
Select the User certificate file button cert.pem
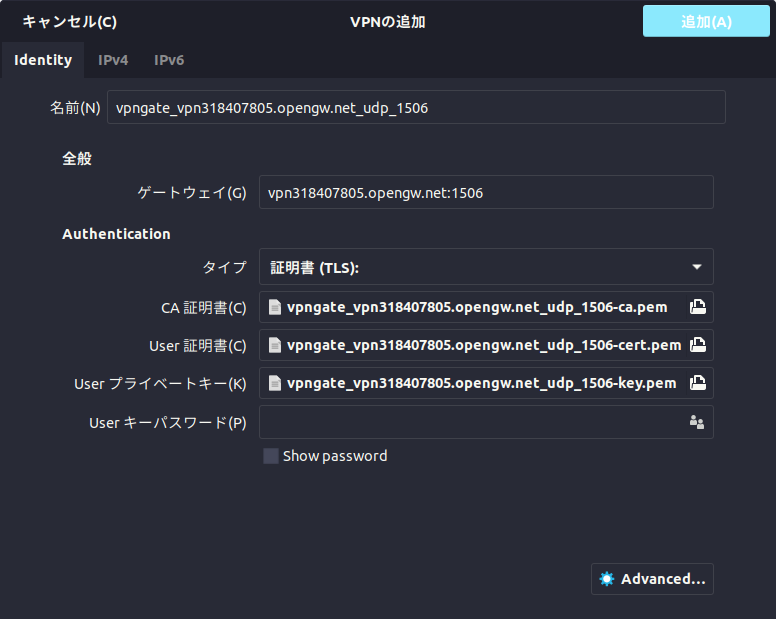pos(486,345)
